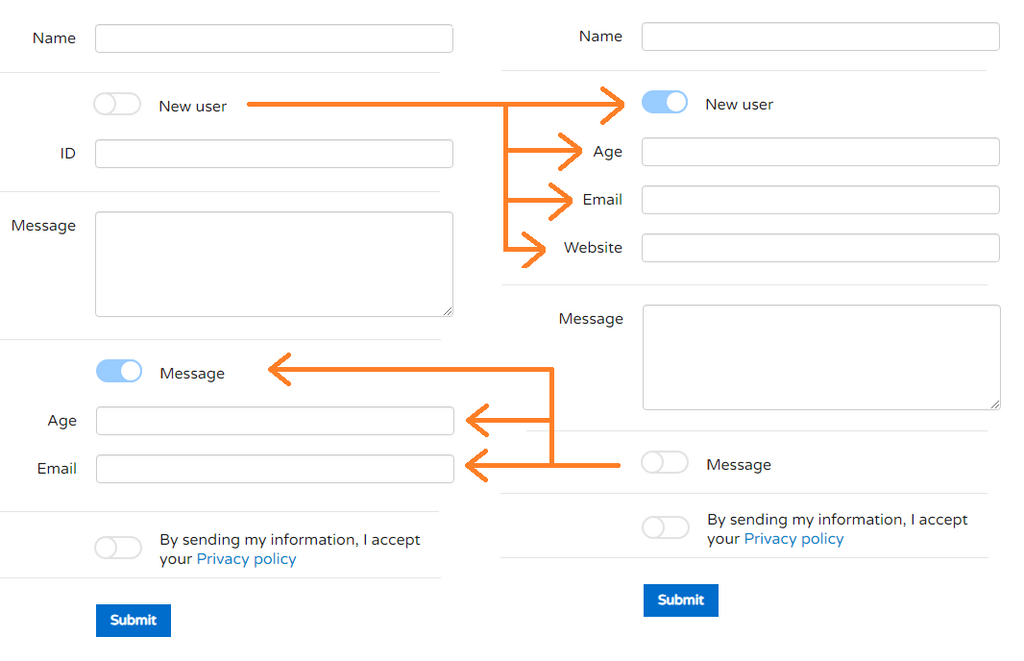Image resolution: width=1024 pixels, height=661 pixels.
Task: Select the Email field on the right form
Action: pos(820,199)
